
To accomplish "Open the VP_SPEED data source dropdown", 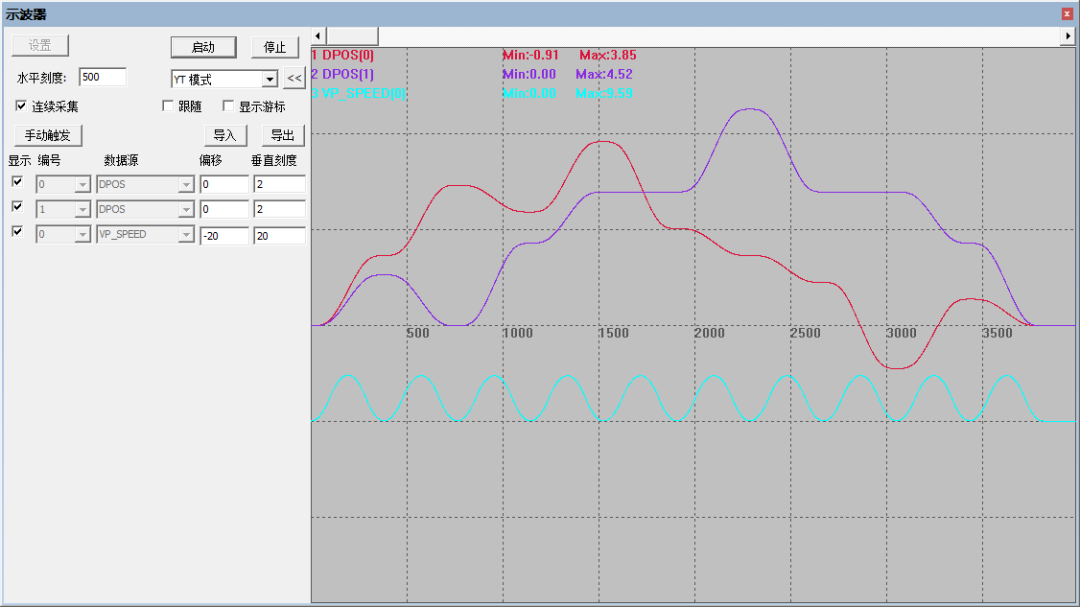I will [x=186, y=235].
